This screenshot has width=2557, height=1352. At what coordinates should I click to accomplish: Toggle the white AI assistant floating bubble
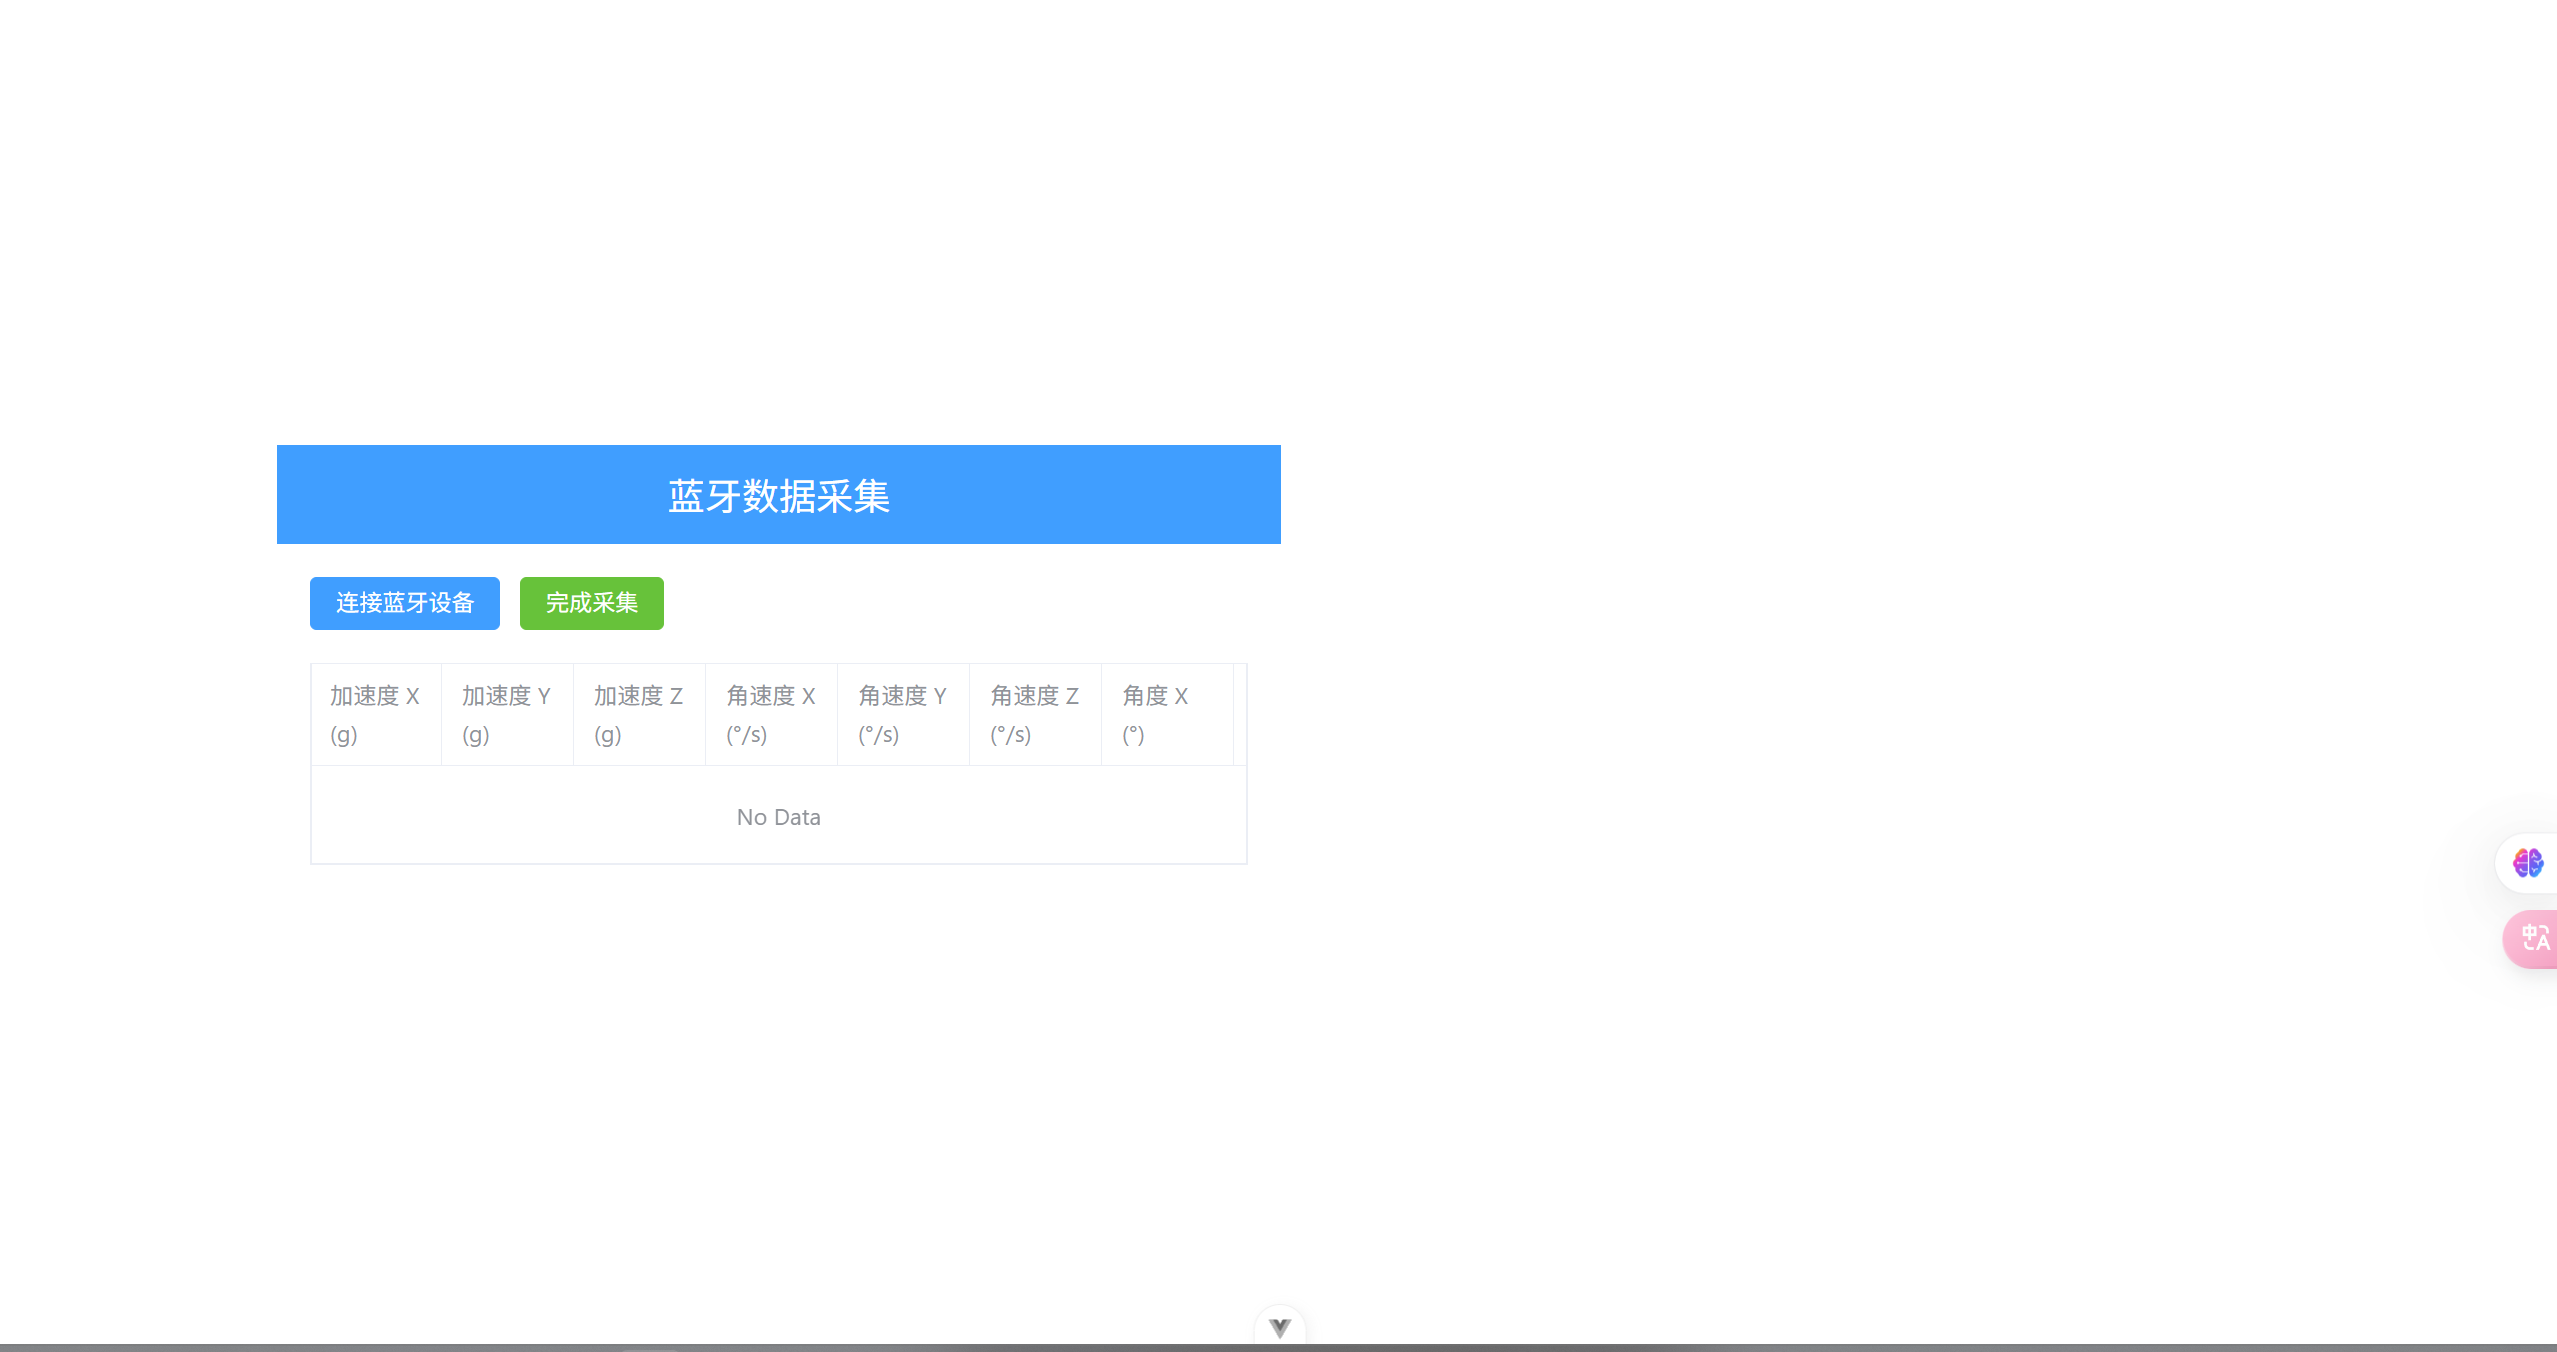[x=2530, y=862]
